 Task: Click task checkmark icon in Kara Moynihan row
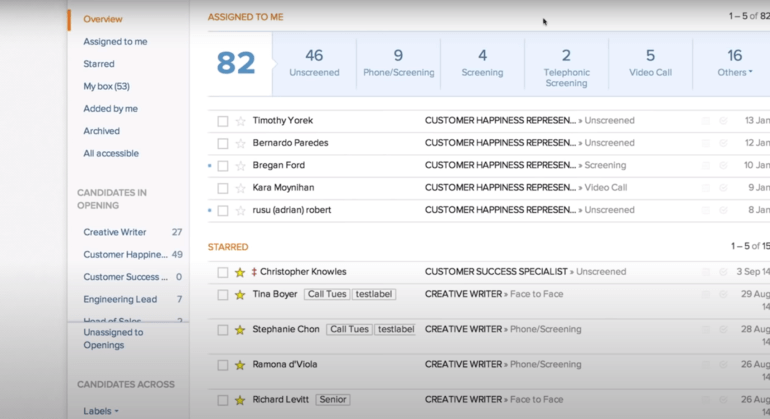(x=723, y=188)
